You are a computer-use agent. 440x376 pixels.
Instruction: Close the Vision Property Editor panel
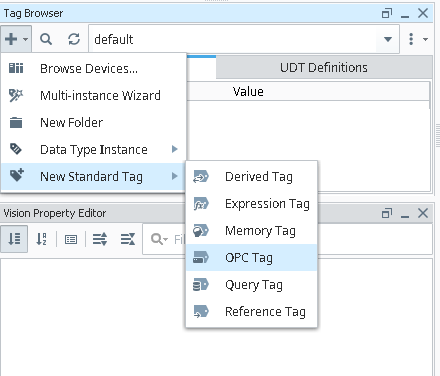pos(423,213)
